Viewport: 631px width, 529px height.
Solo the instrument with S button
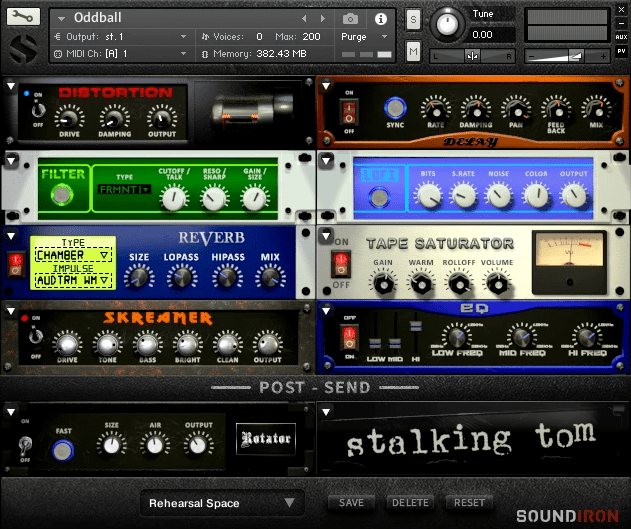coord(413,20)
